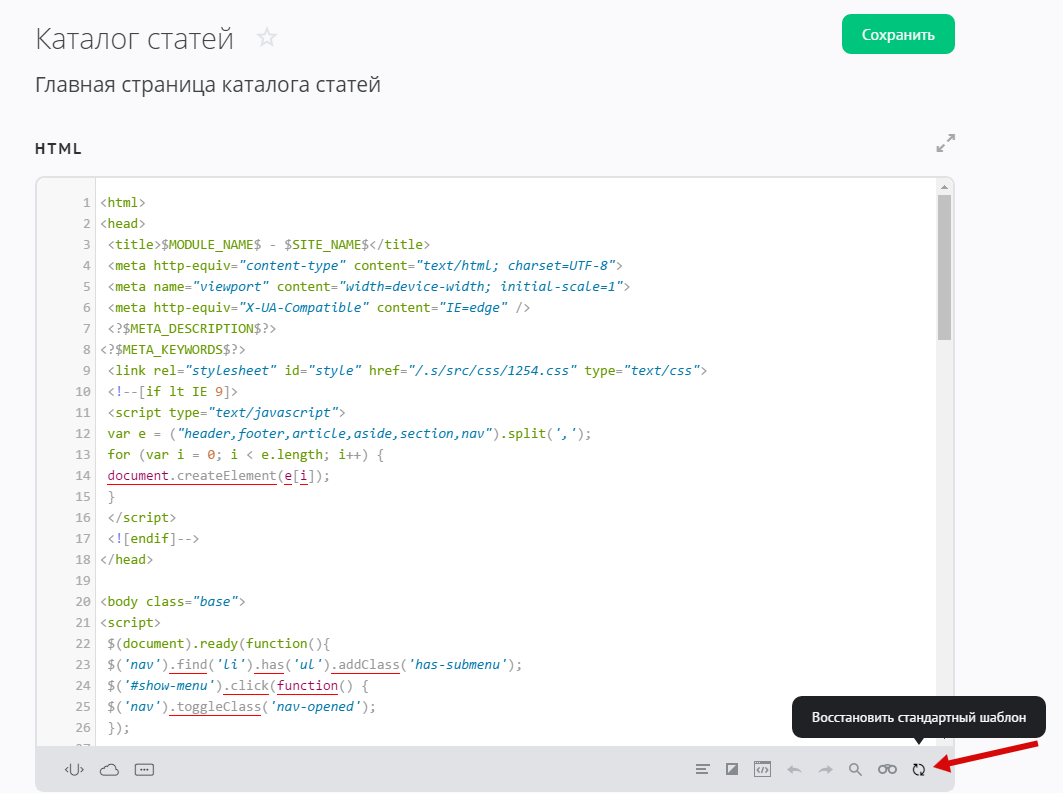Viewport: 1063px width, 793px height.
Task: Click the redo arrow in editor toolbar
Action: click(825, 769)
